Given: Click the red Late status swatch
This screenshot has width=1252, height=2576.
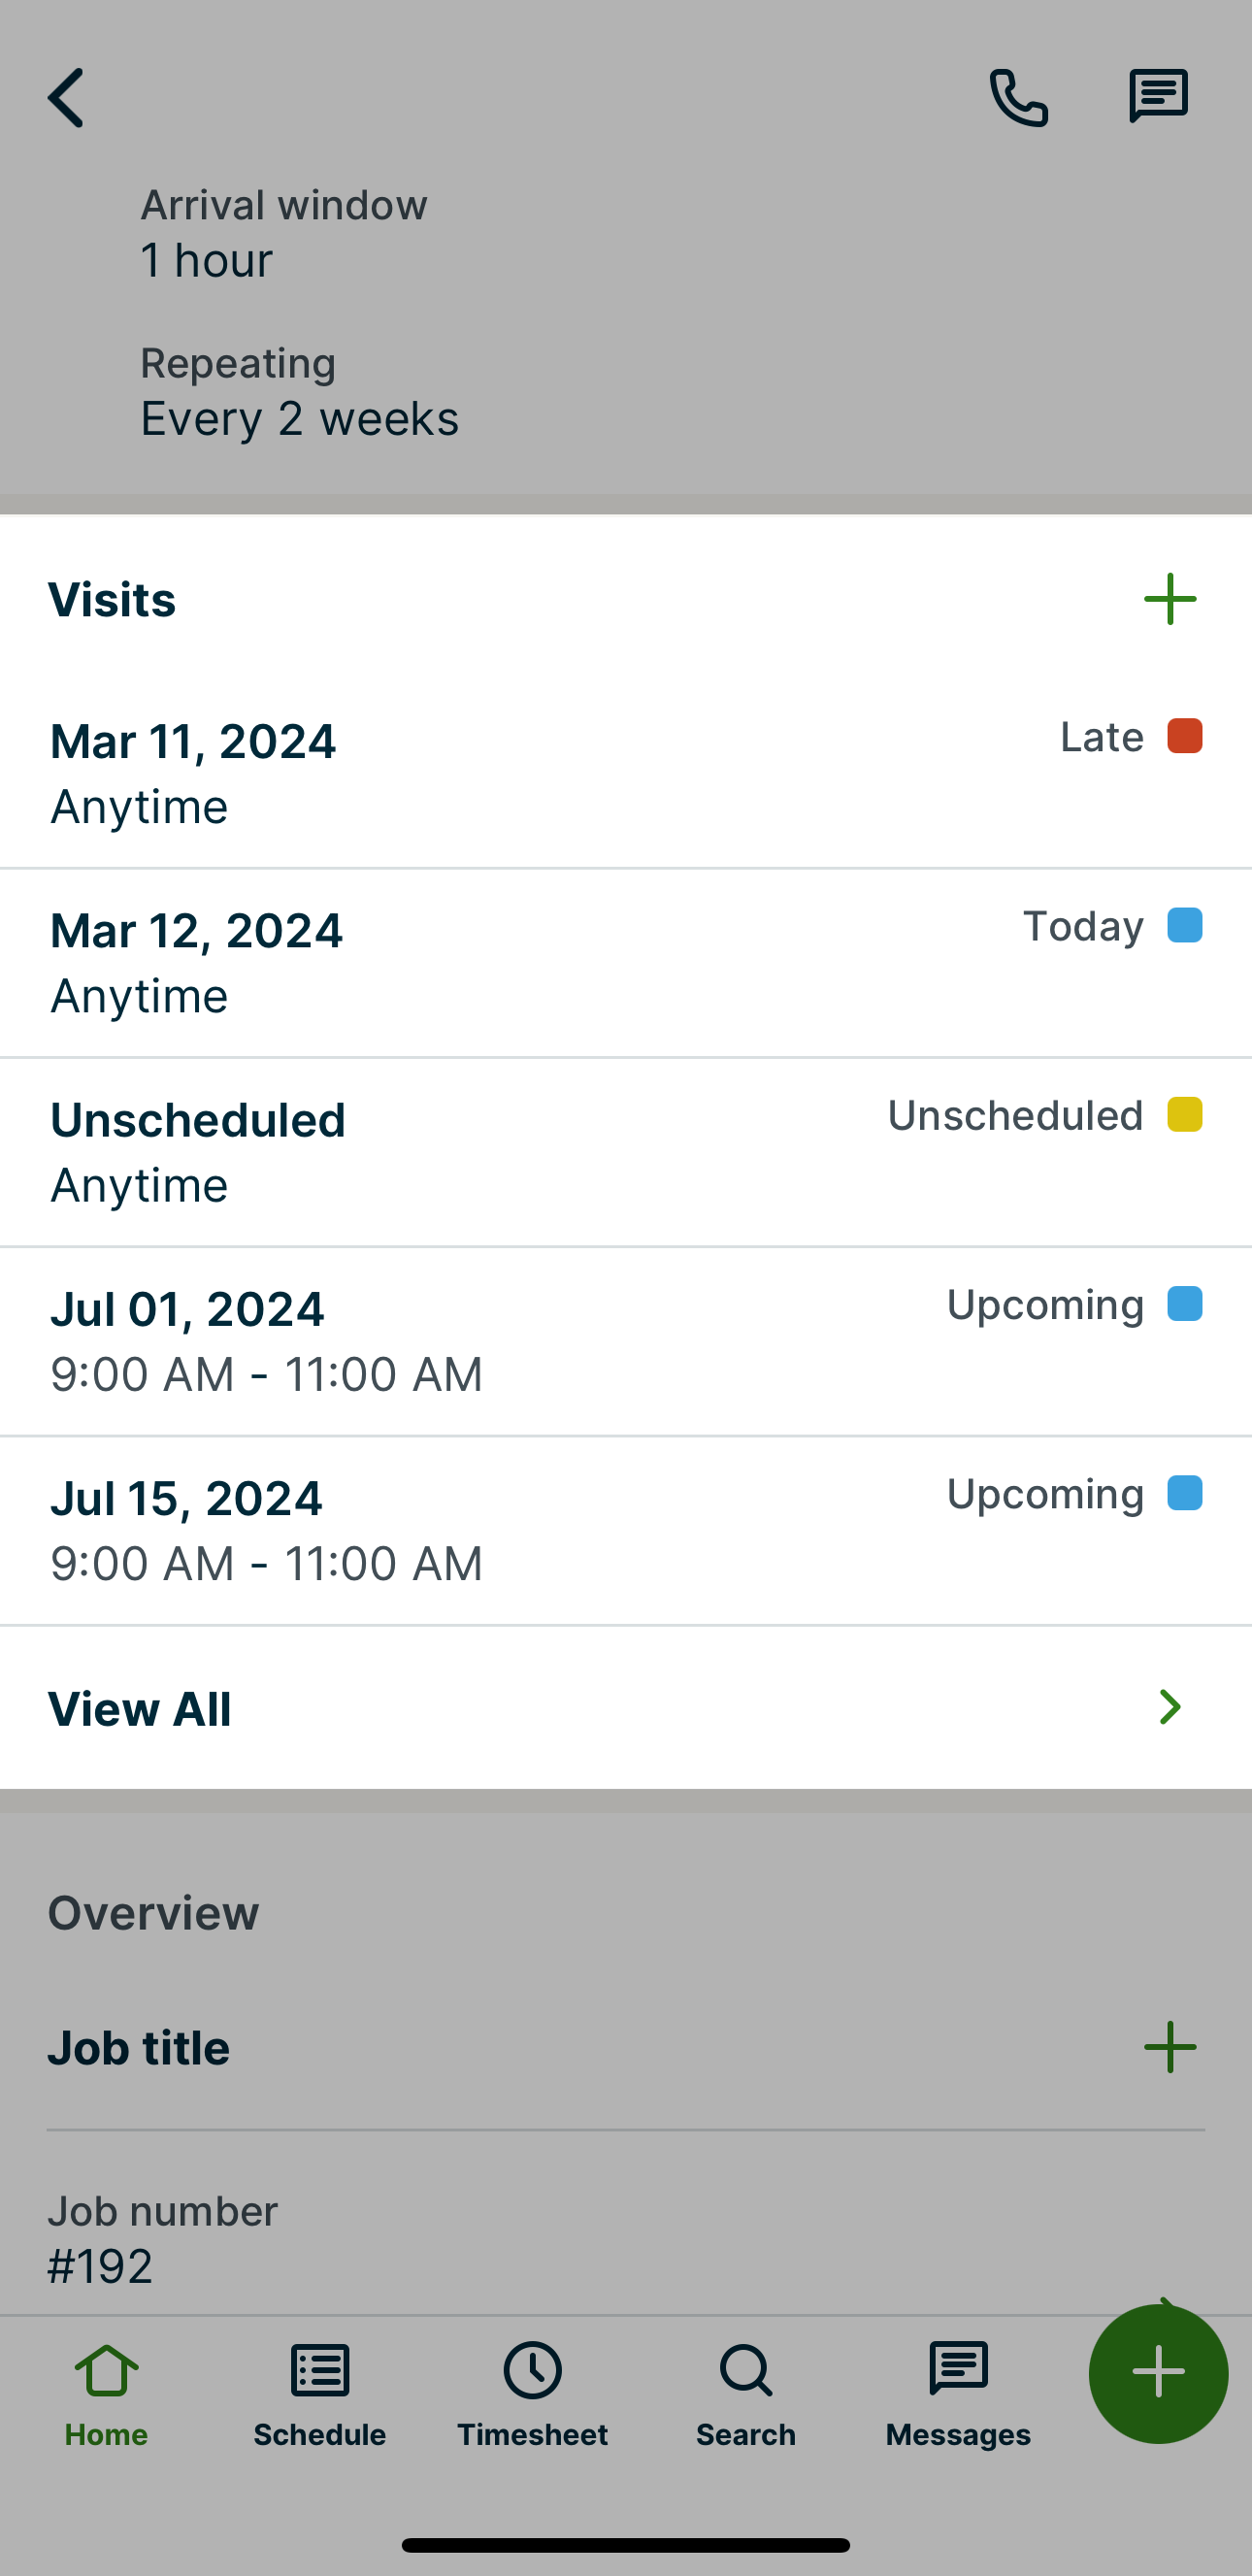Looking at the screenshot, I should pos(1184,736).
